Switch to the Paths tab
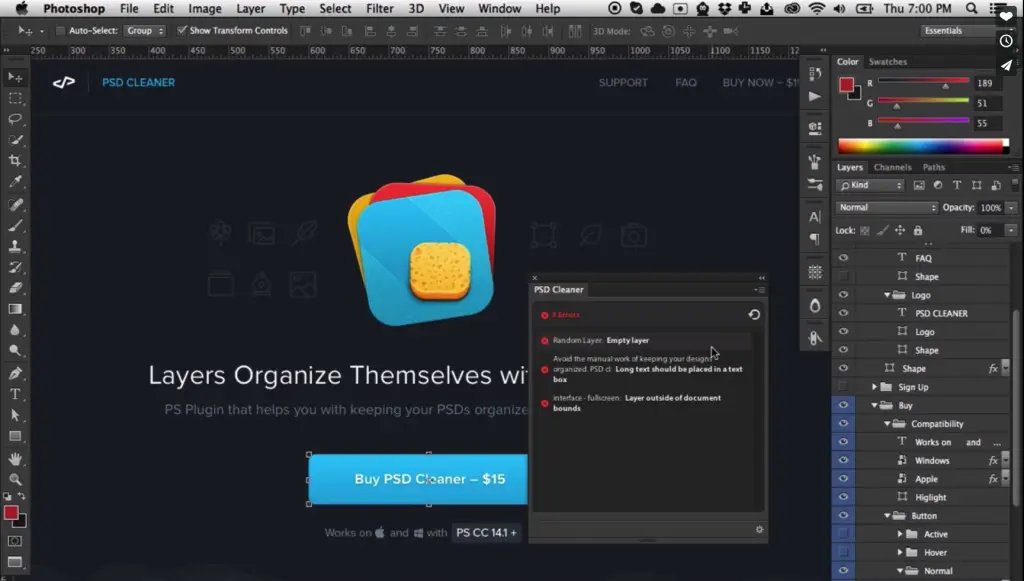Viewport: 1024px width, 581px height. pos(933,167)
